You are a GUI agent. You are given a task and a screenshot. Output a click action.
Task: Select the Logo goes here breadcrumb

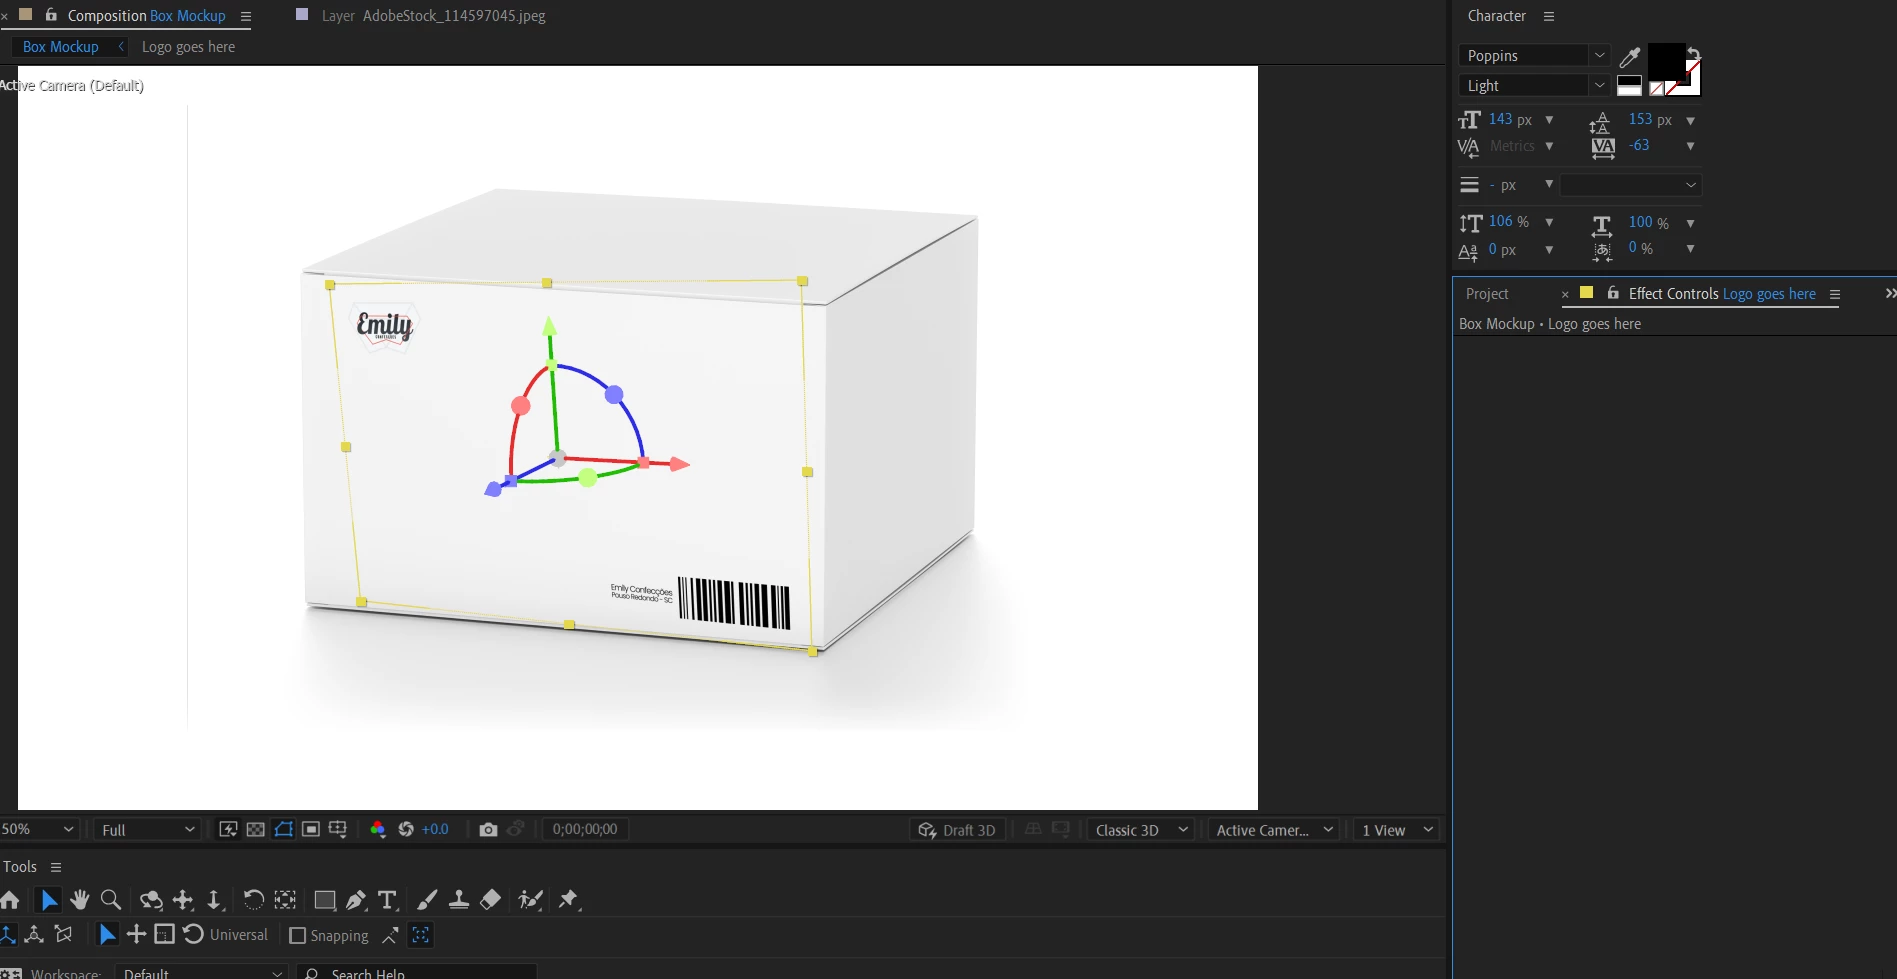(188, 47)
